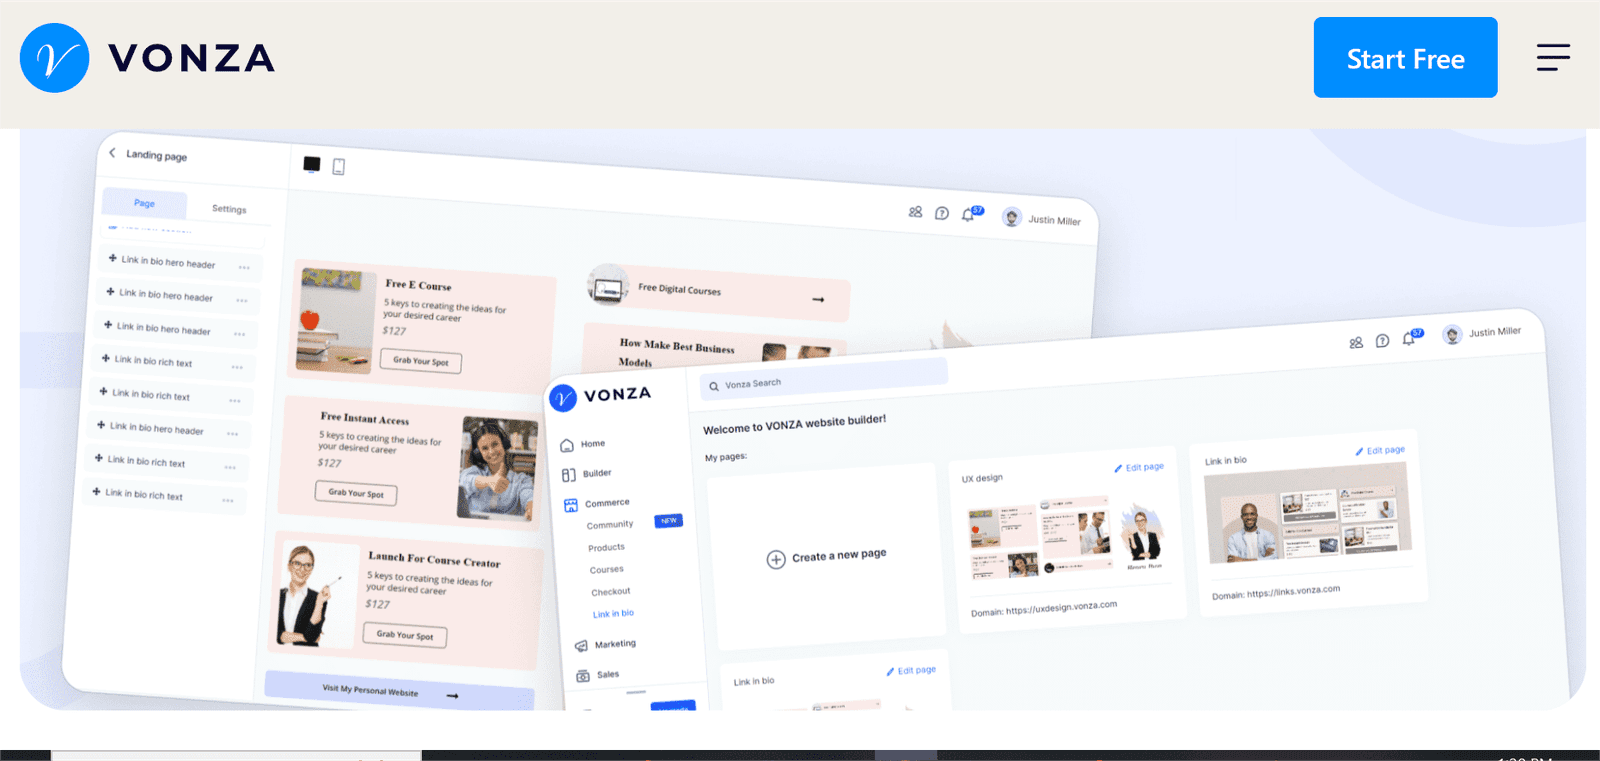Viewport: 1600px width, 761px height.
Task: Click the Commerce icon in sidebar
Action: click(x=570, y=505)
